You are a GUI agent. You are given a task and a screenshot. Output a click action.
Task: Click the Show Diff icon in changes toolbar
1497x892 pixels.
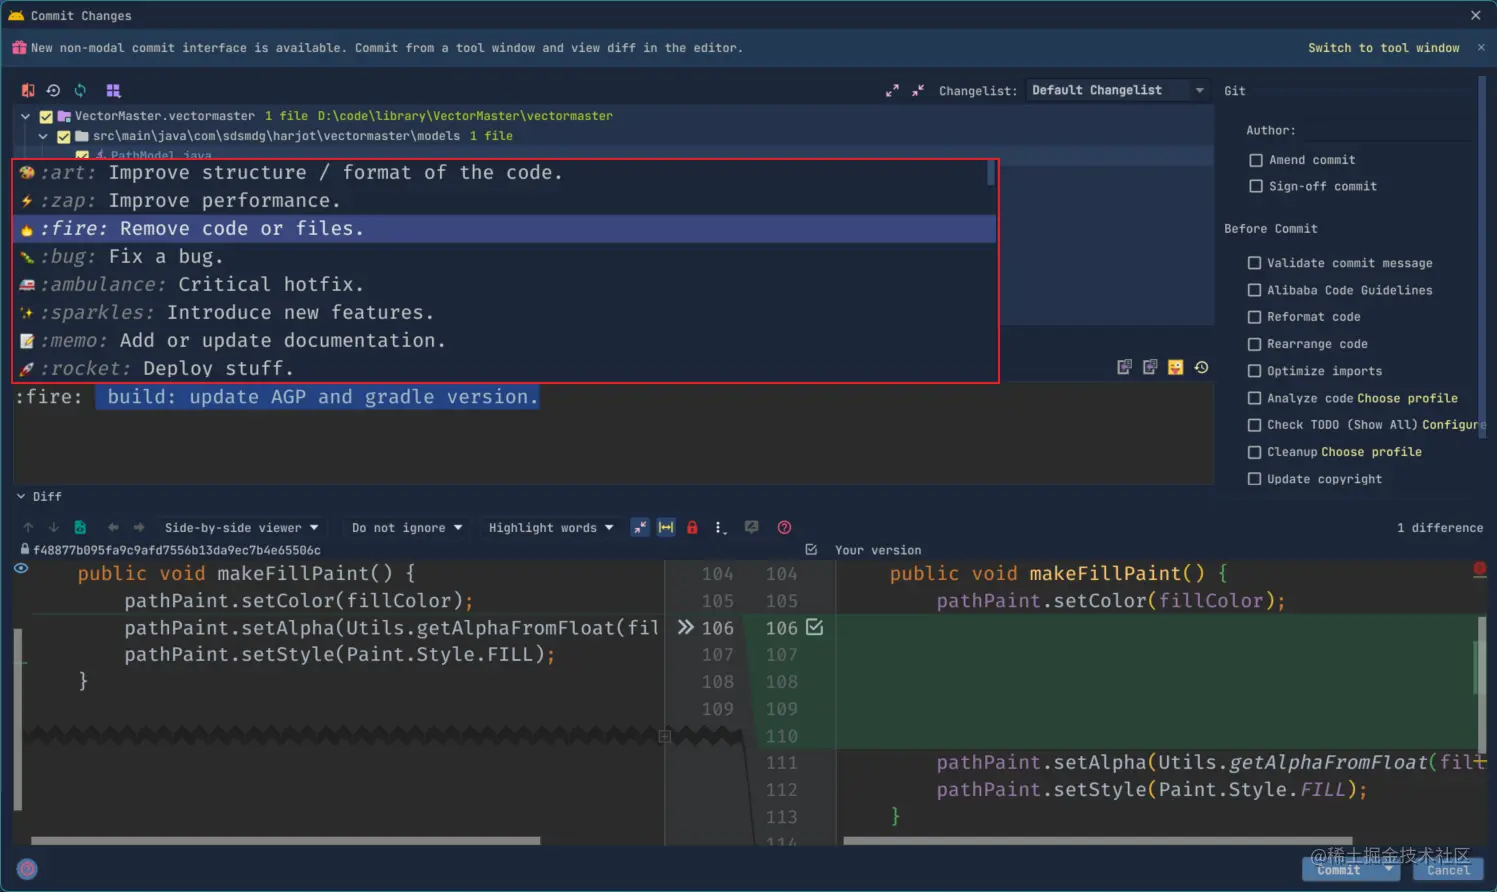[x=28, y=90]
